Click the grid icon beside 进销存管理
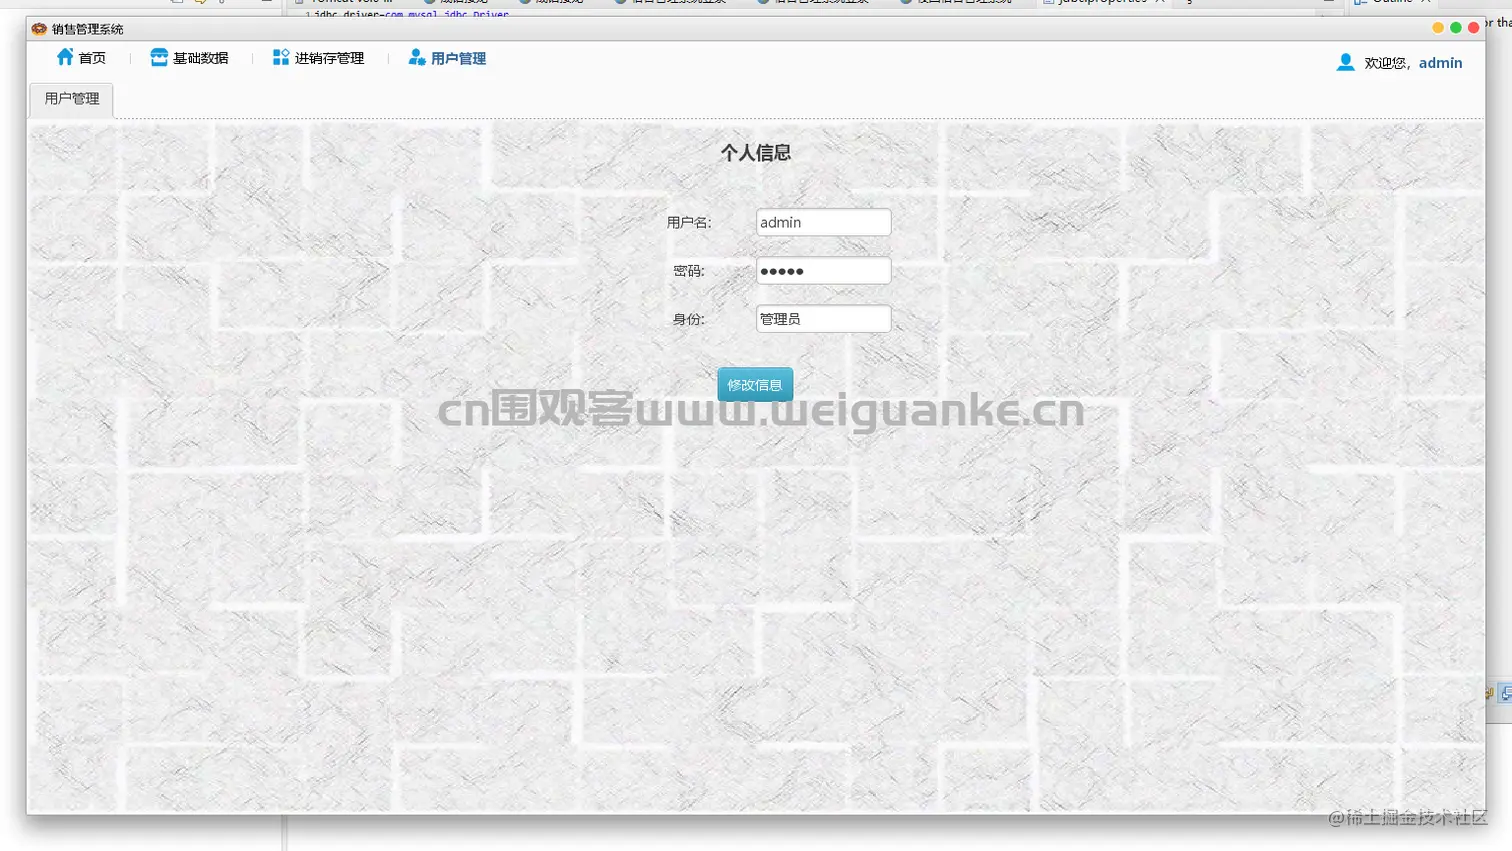The width and height of the screenshot is (1512, 851). tap(281, 57)
